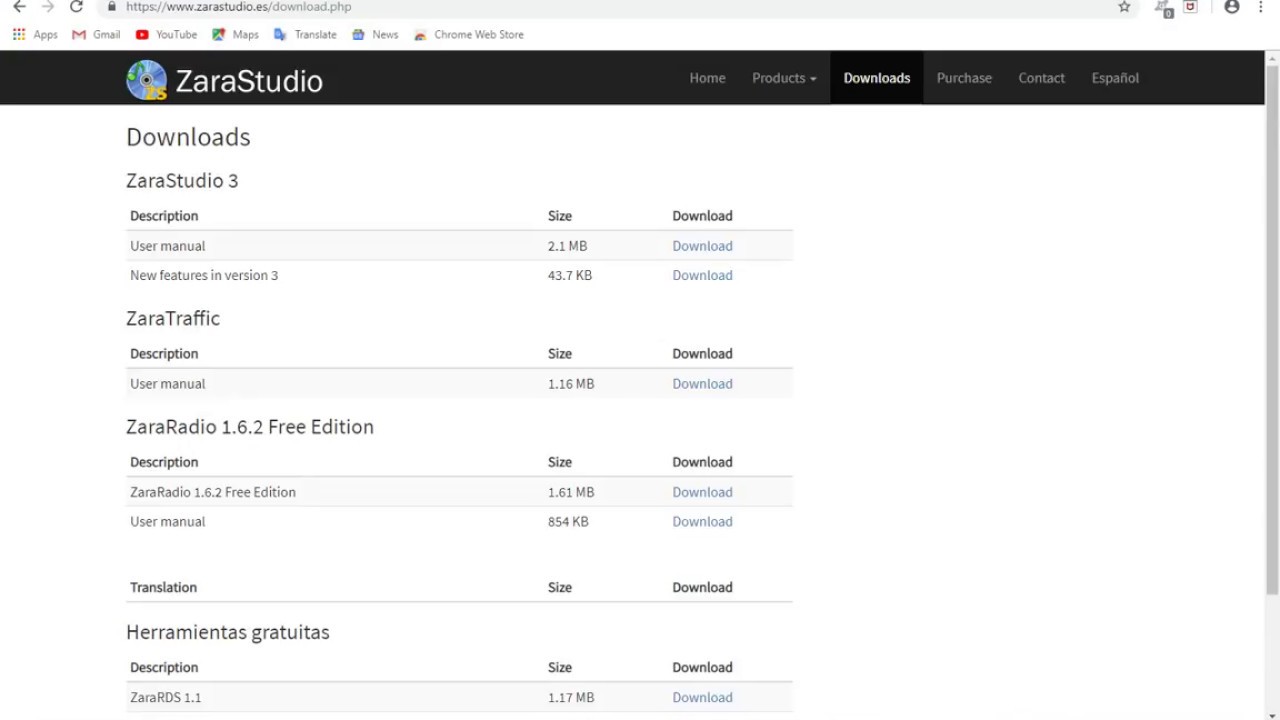
Task: Click the padlock site security icon
Action: point(111,6)
